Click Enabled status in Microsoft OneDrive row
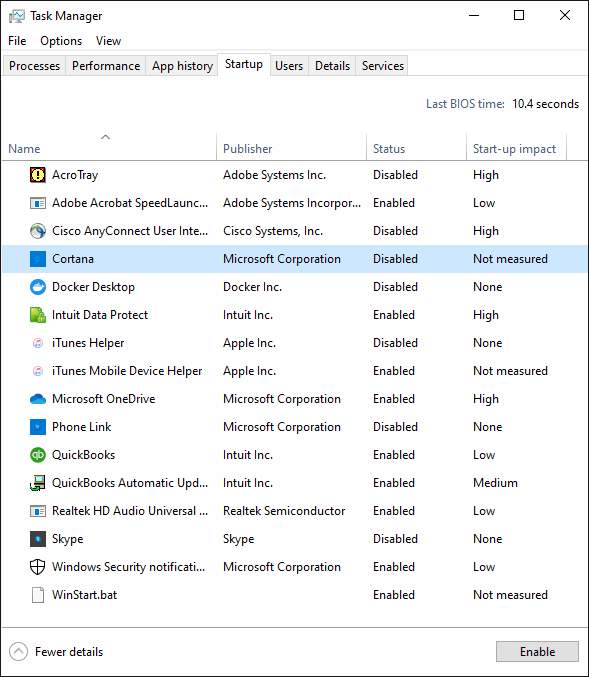 coord(394,399)
